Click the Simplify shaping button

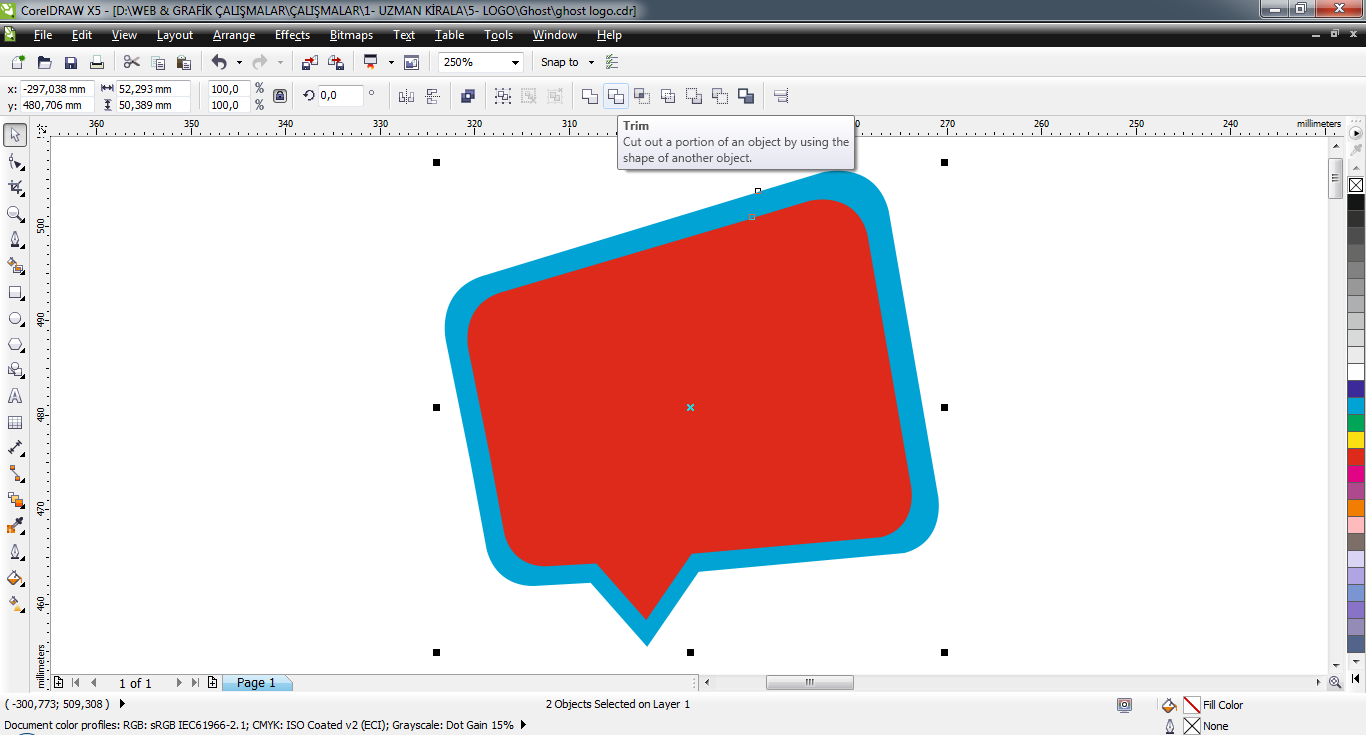[x=668, y=96]
